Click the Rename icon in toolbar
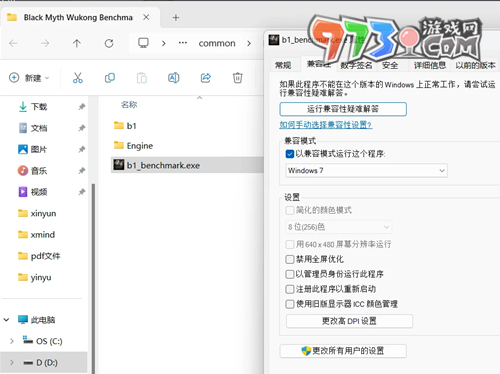 pyautogui.click(x=173, y=78)
